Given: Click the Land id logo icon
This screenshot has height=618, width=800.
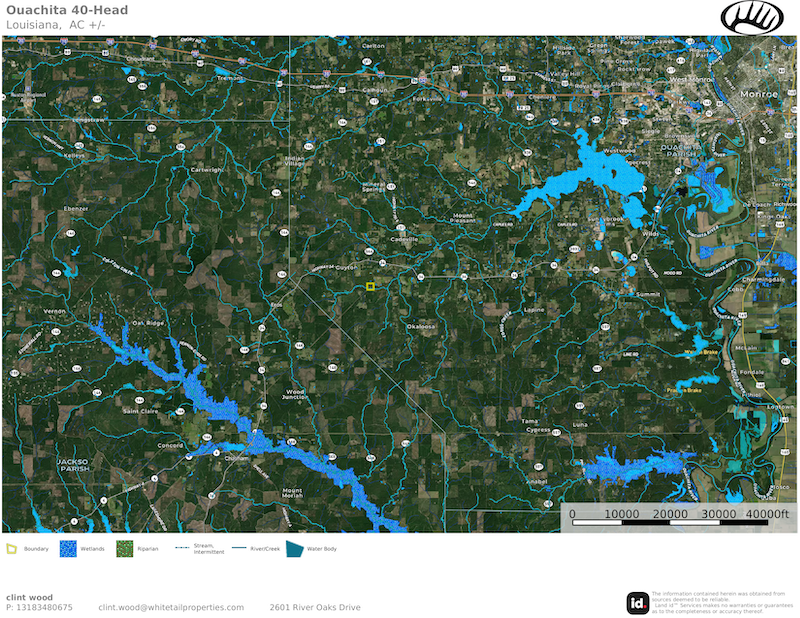Looking at the screenshot, I should pyautogui.click(x=637, y=603).
